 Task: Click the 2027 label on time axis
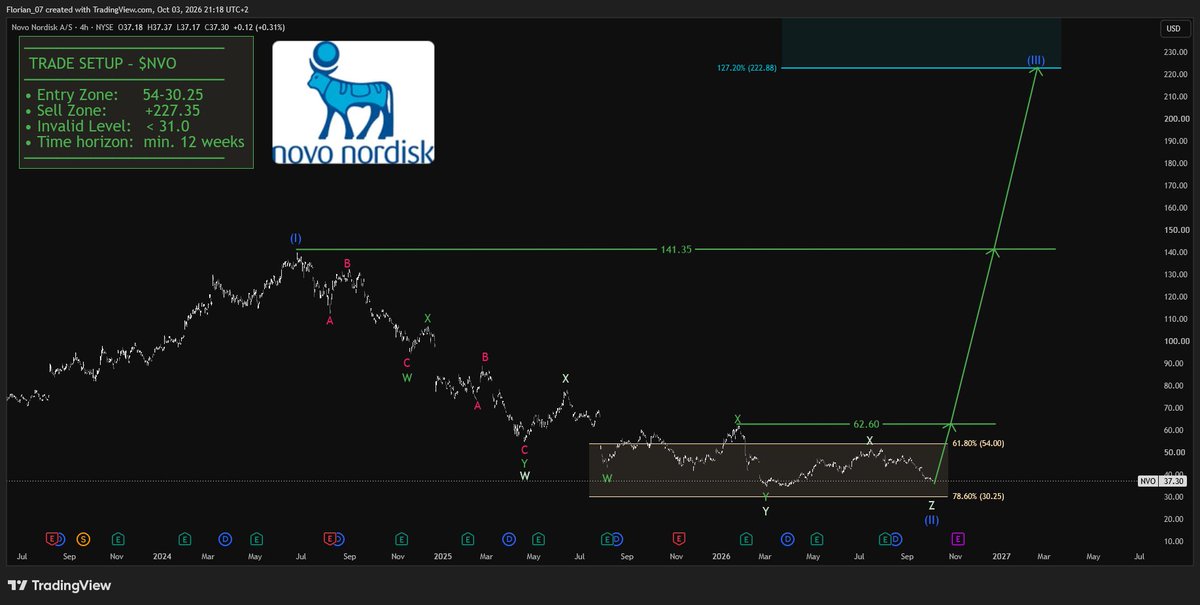(1000, 555)
